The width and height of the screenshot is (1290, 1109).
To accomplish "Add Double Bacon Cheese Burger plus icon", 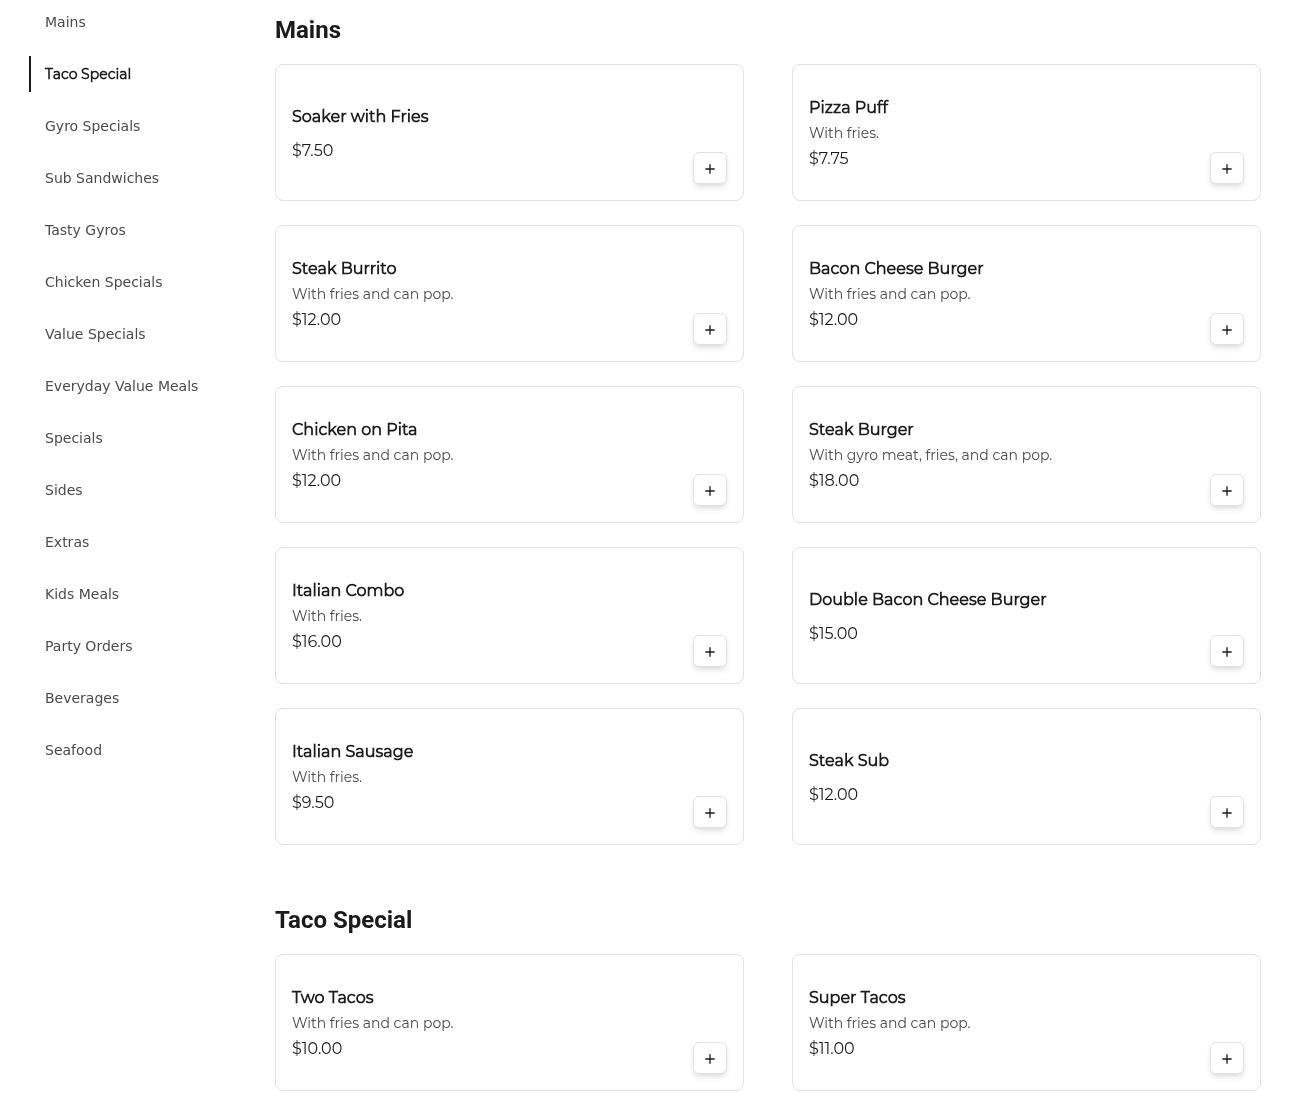I will point(1227,652).
